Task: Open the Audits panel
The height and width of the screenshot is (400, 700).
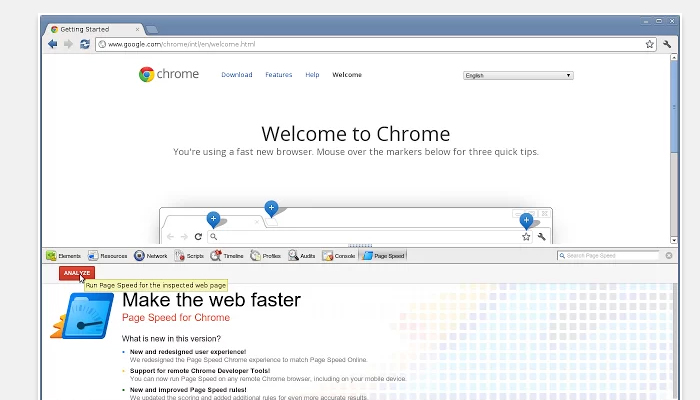Action: pos(302,256)
